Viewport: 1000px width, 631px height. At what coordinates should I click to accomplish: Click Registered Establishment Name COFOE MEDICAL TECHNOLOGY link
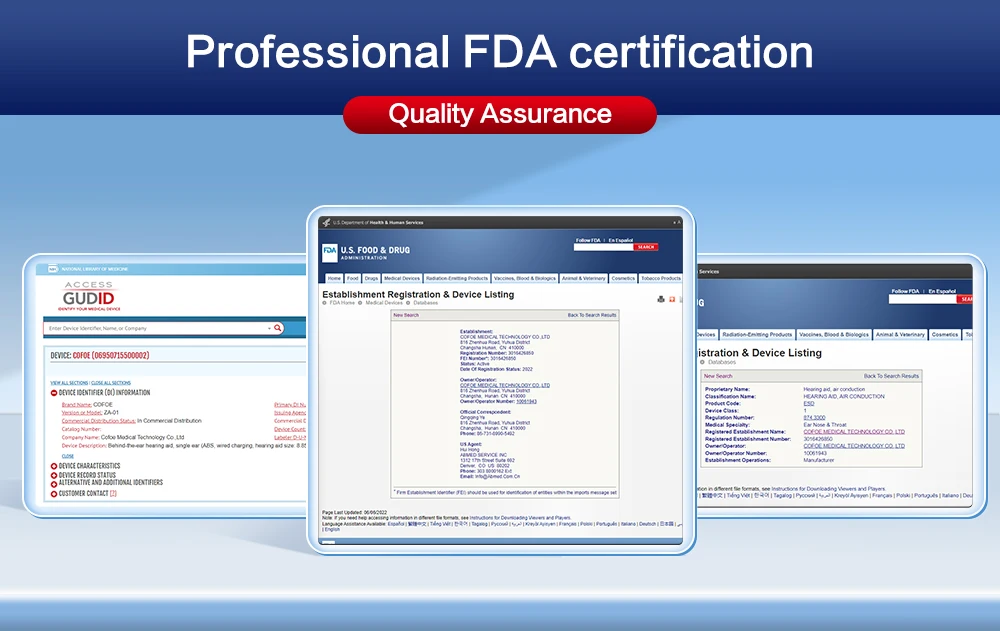pos(854,432)
